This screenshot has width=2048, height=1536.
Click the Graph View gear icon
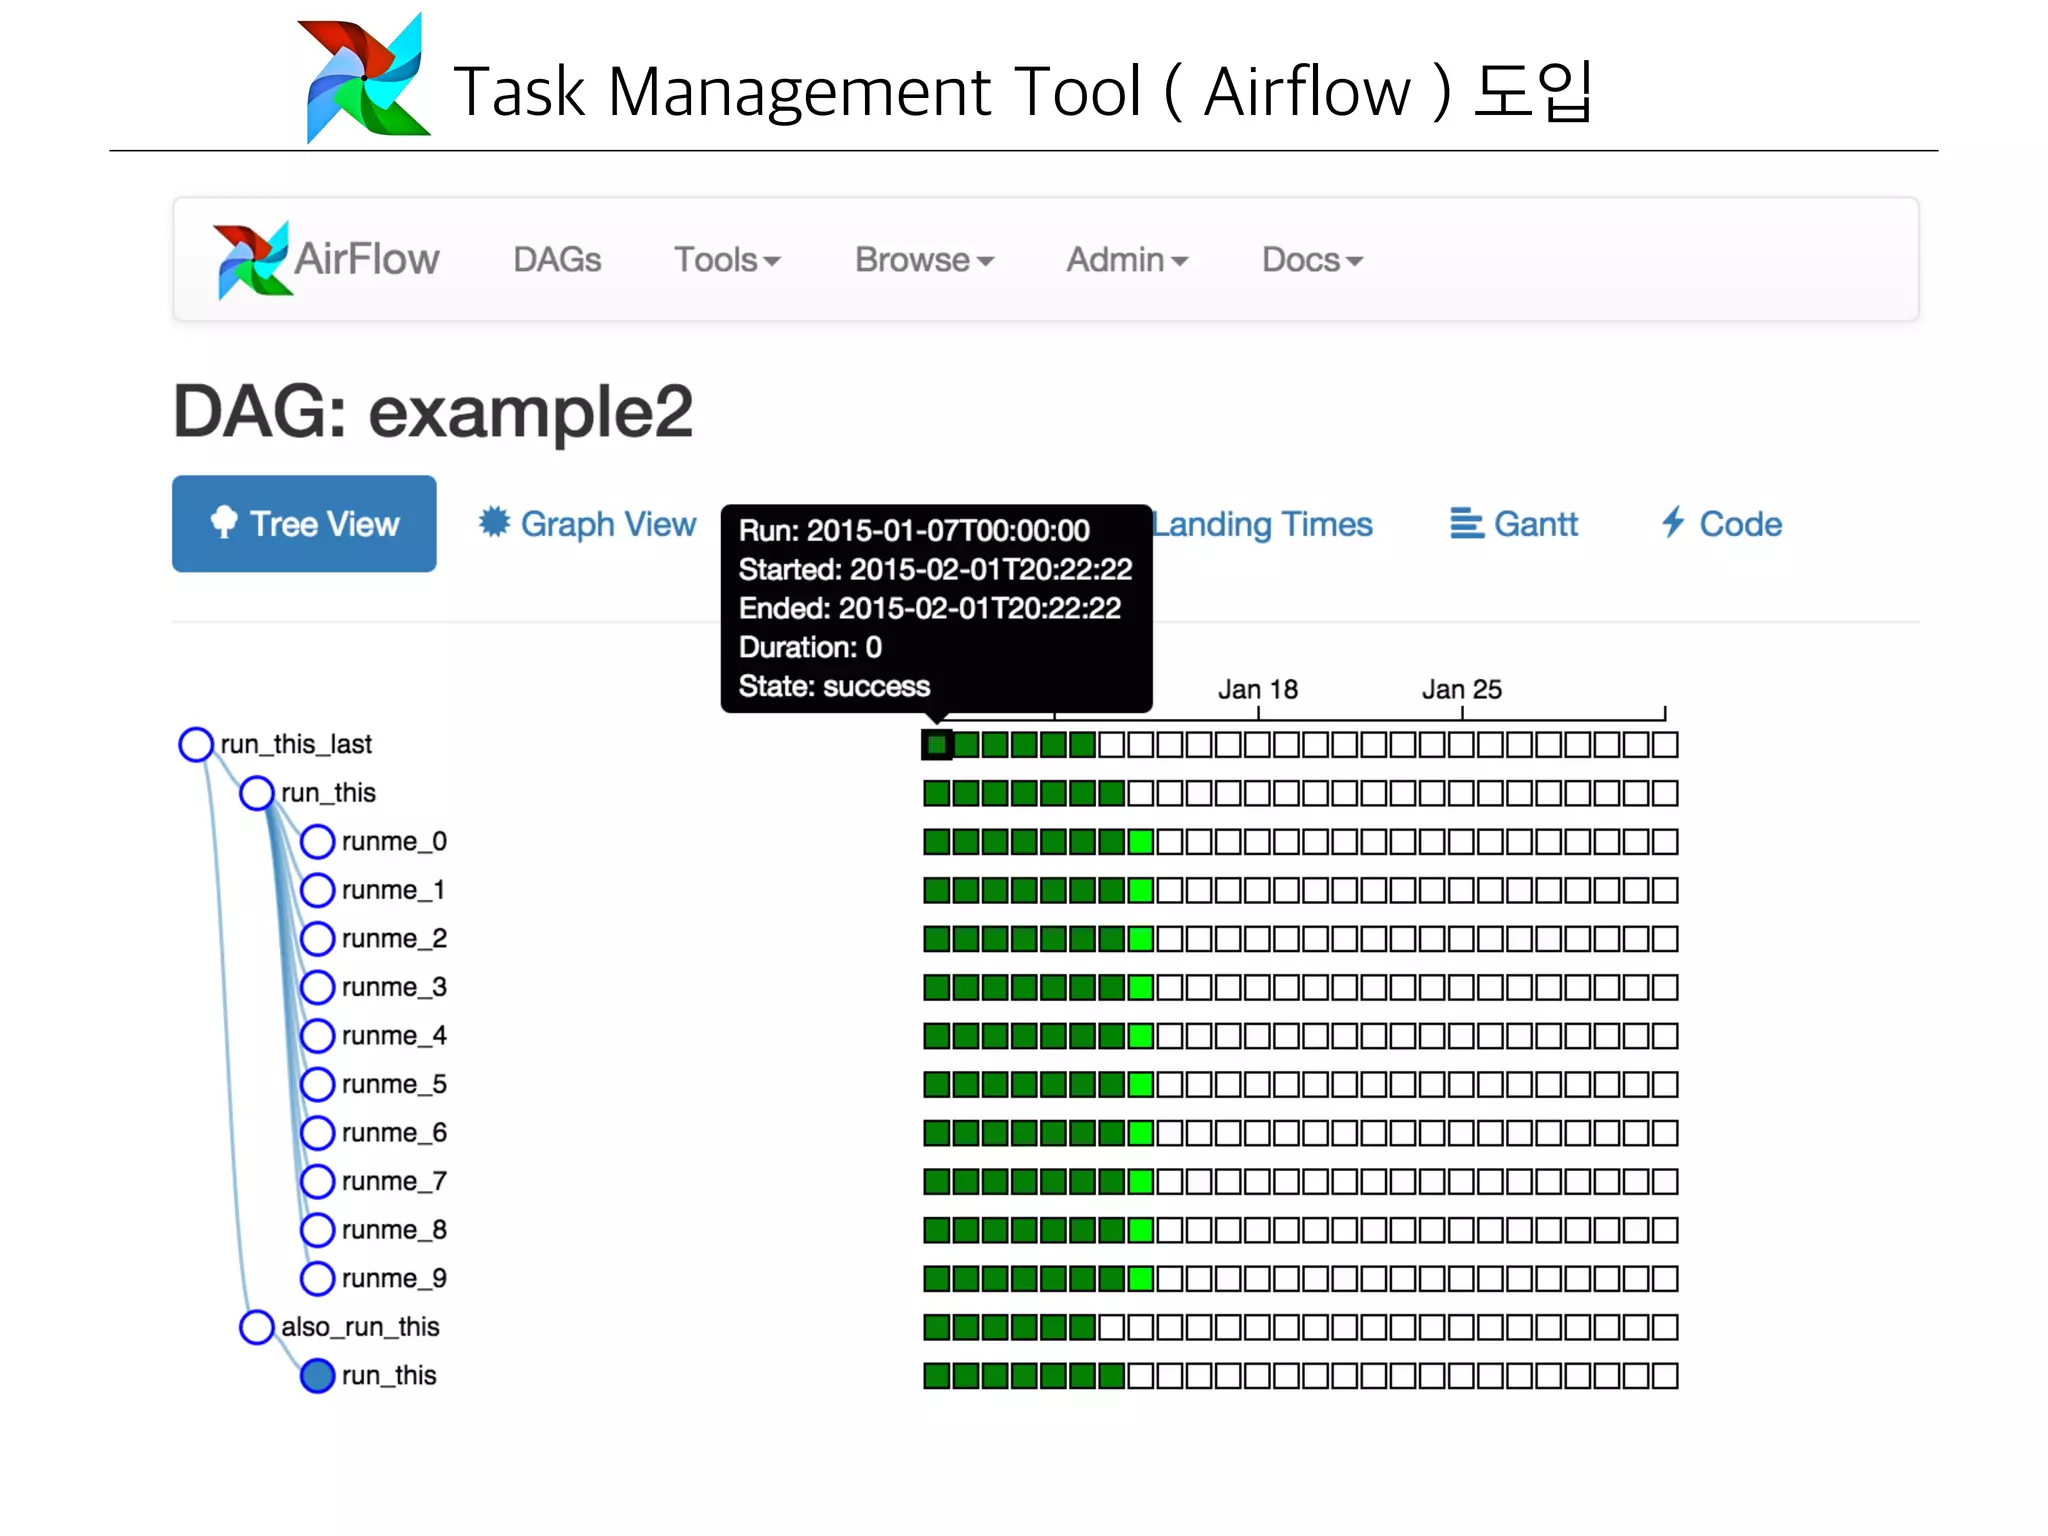click(x=494, y=522)
